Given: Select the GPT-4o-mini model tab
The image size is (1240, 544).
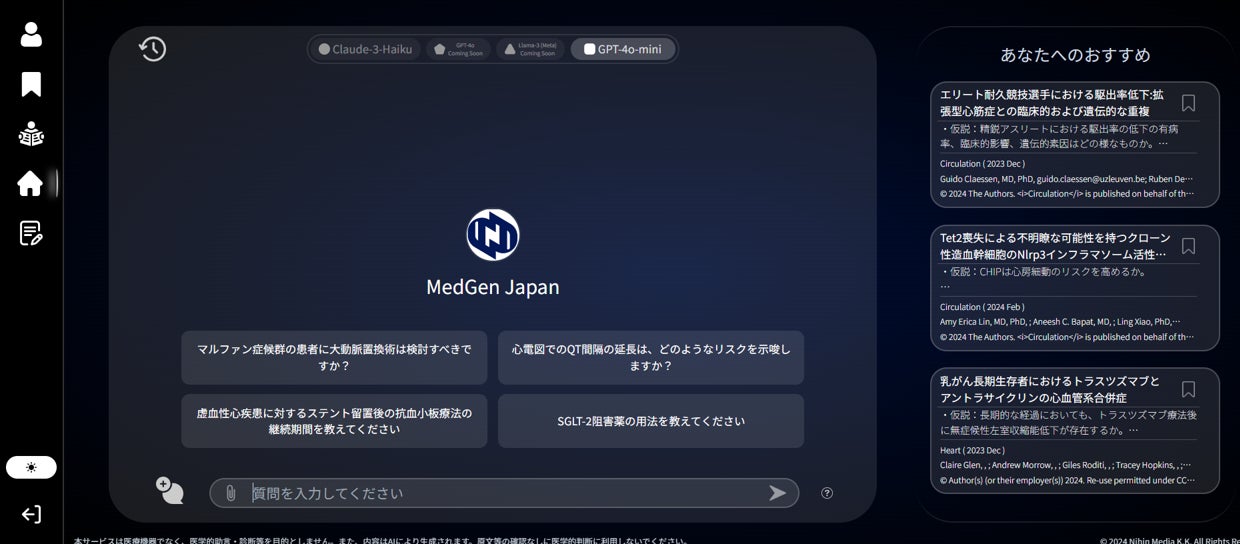Looking at the screenshot, I should (622, 49).
